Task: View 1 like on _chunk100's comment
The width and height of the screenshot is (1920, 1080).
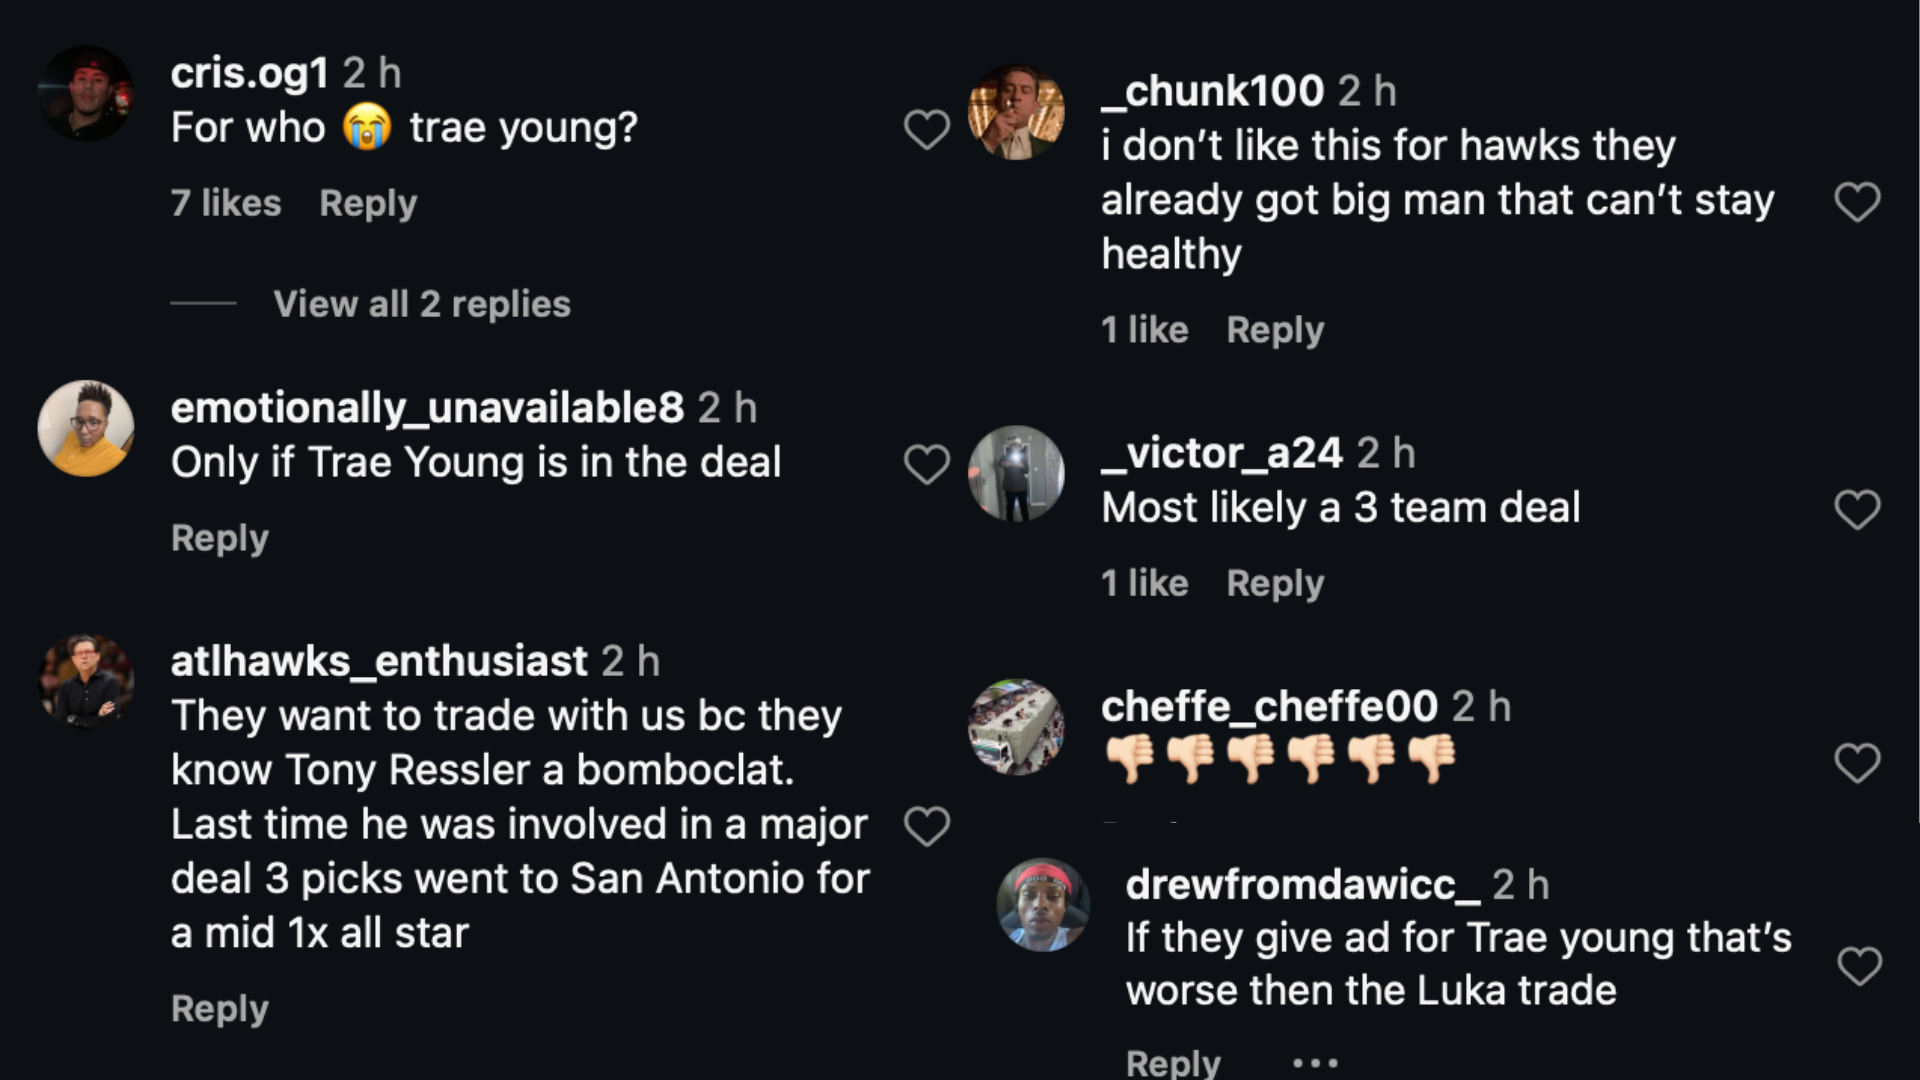Action: click(1144, 330)
